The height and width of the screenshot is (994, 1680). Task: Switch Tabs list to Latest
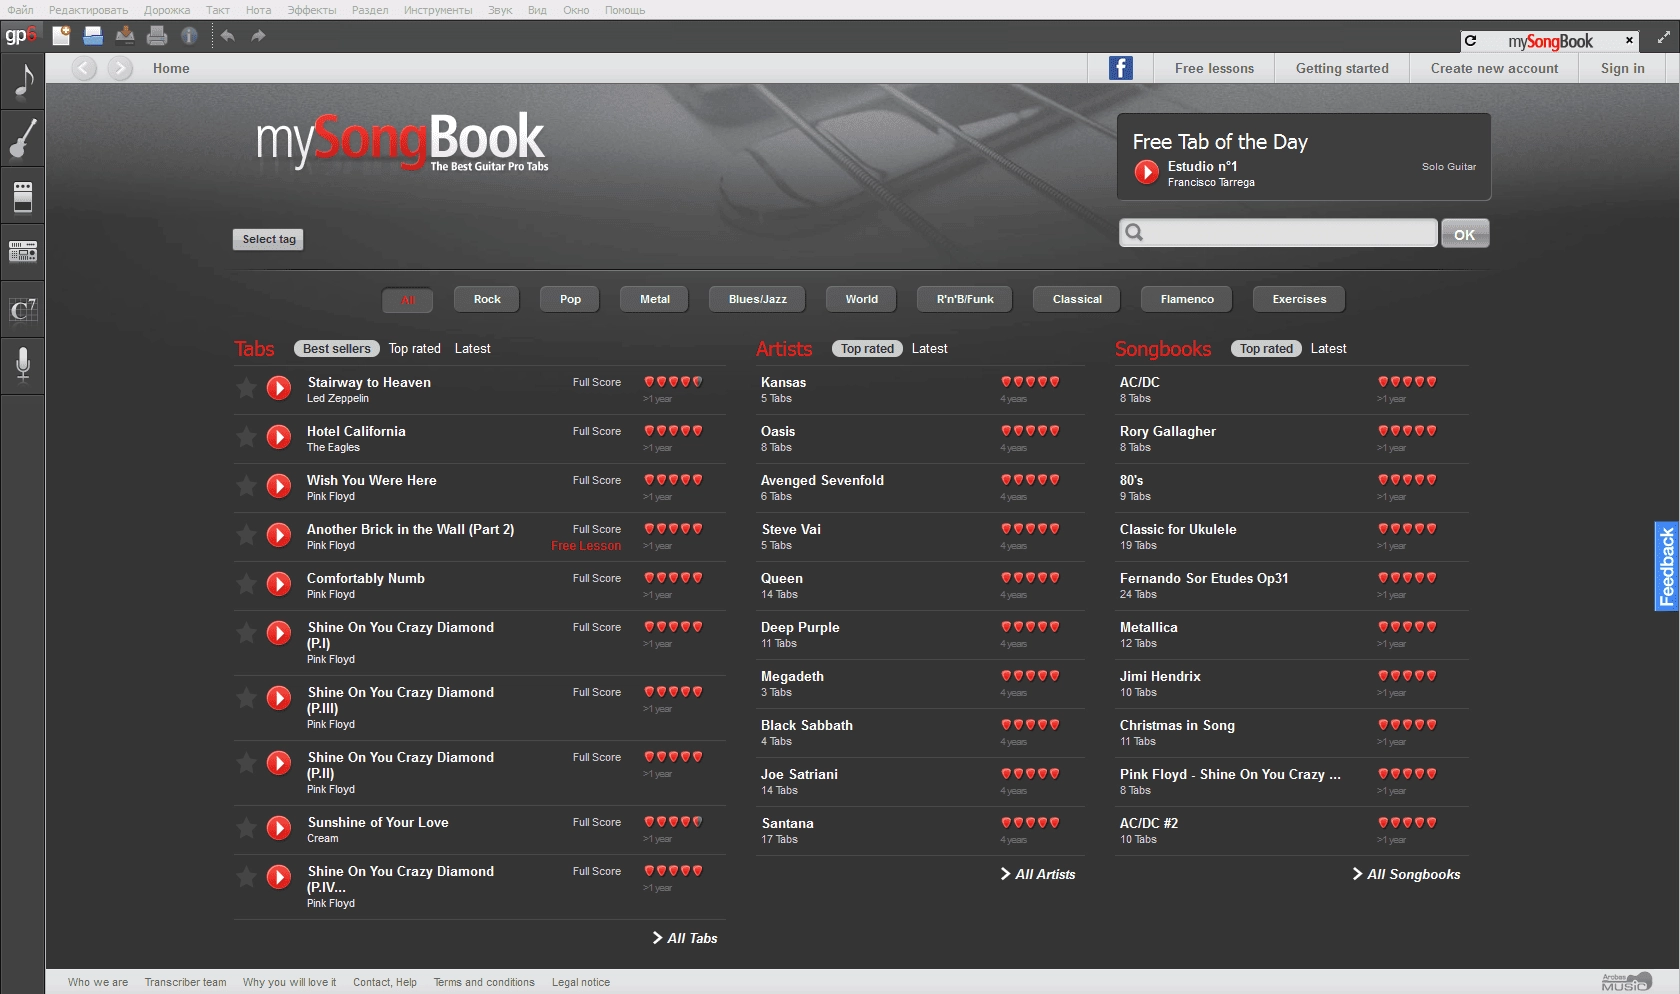[473, 349]
